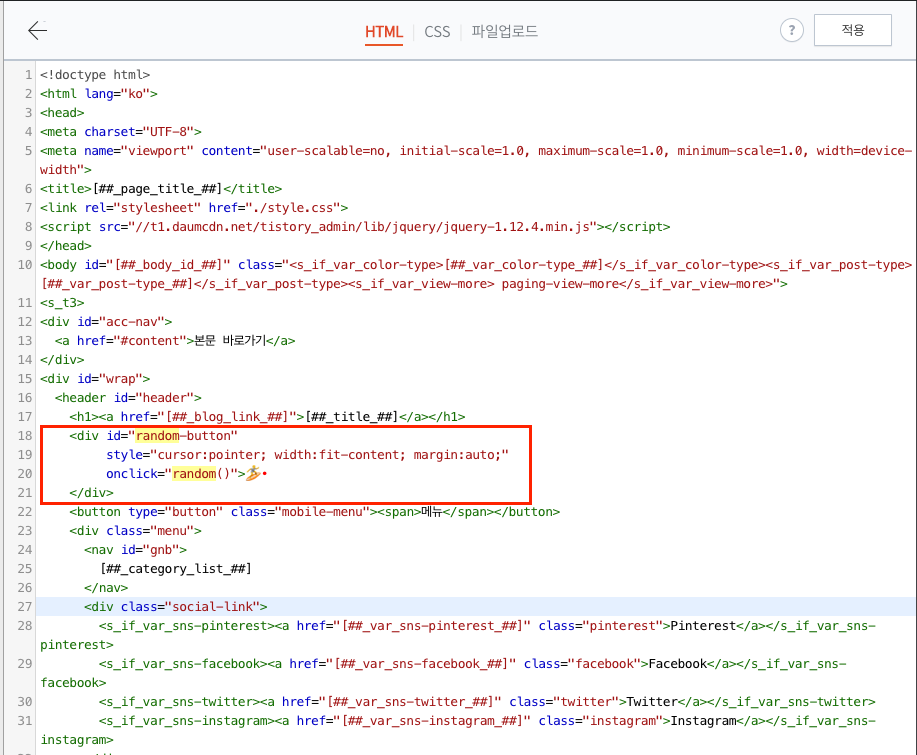Click the header id="header" line
The image size is (917, 755).
click(x=128, y=398)
